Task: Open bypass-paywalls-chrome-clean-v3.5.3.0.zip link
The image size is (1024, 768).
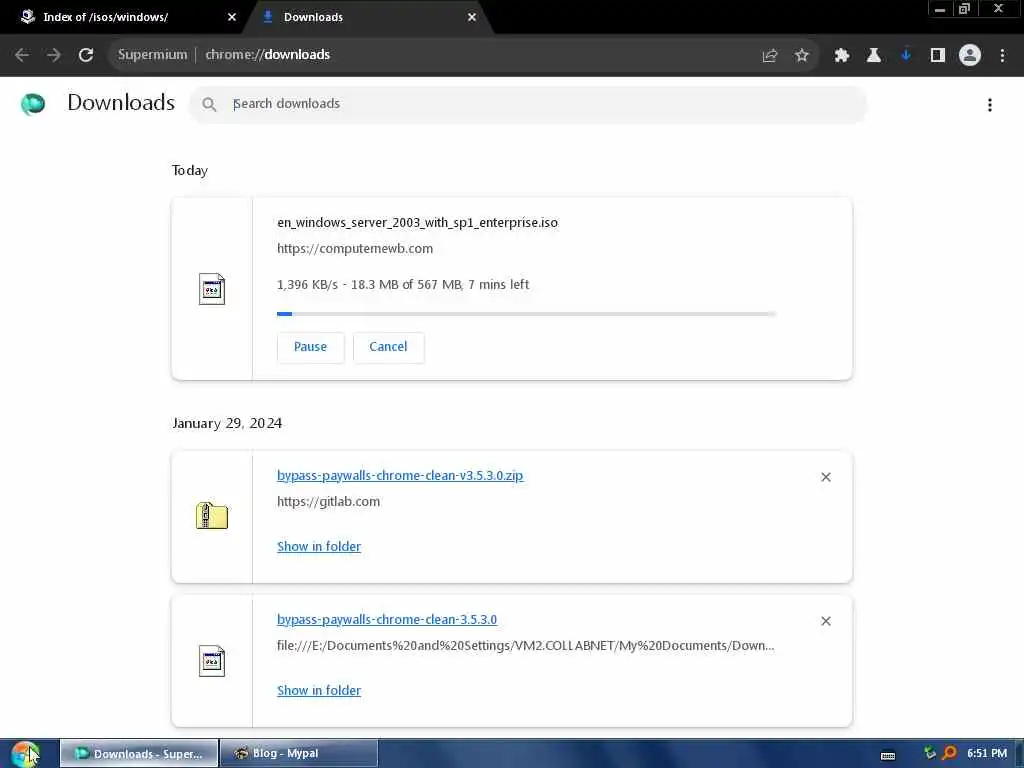Action: 400,475
